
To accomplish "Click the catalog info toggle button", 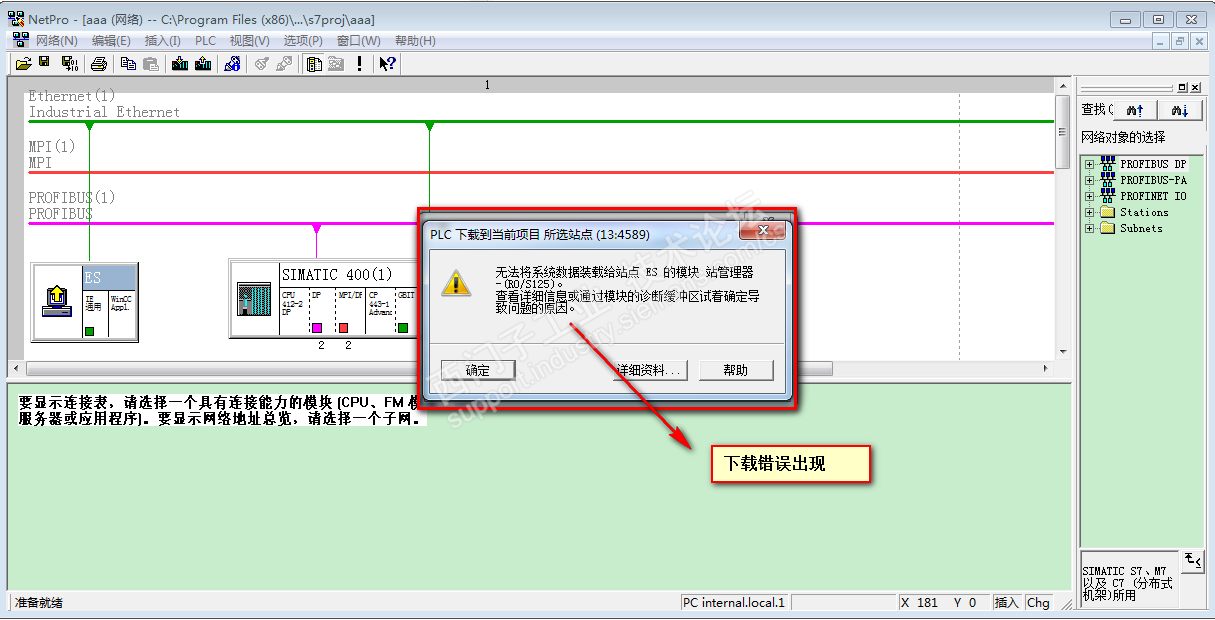I will [x=1193, y=560].
